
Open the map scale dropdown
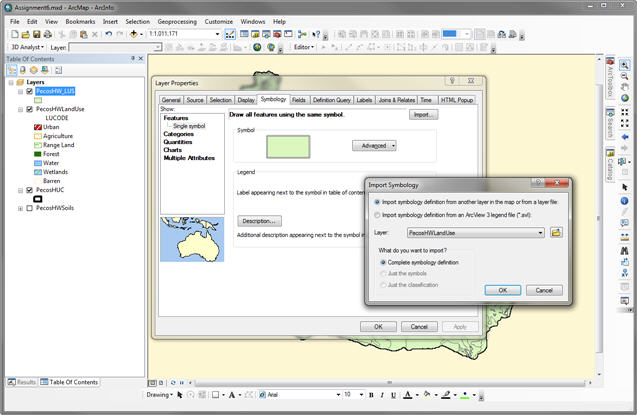pyautogui.click(x=217, y=34)
